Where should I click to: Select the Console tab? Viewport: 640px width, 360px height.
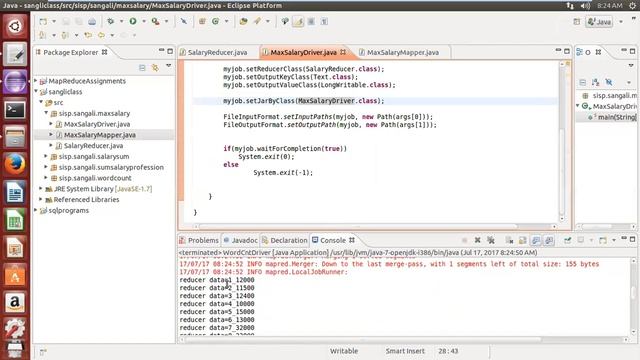point(333,240)
